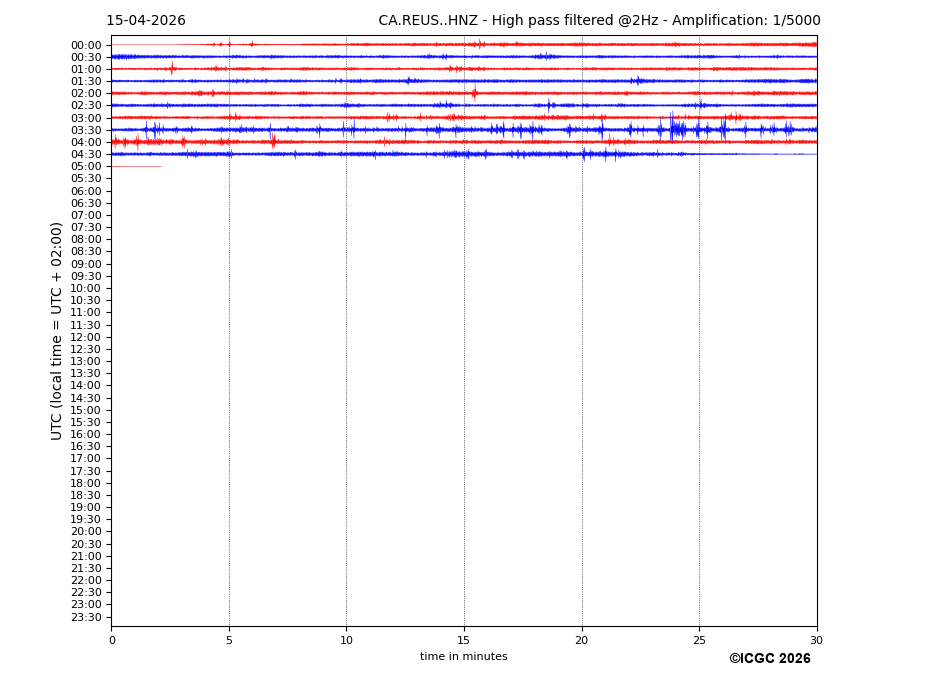Click the 04:00 red seismic trace
This screenshot has width=927, height=696.
[463, 142]
